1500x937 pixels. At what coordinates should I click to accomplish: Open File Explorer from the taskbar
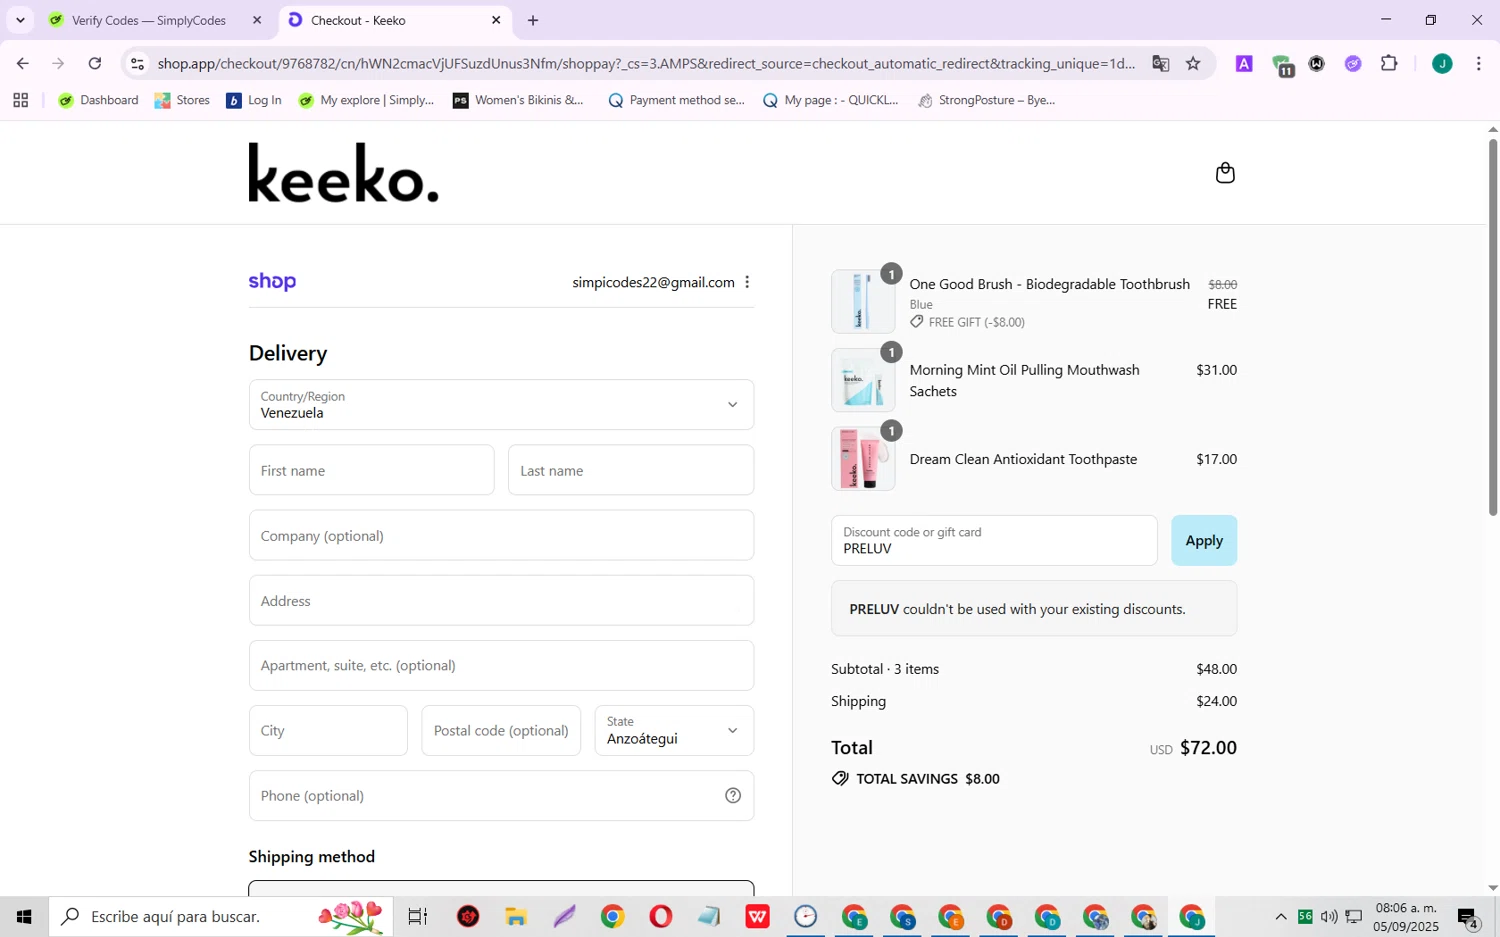515,916
